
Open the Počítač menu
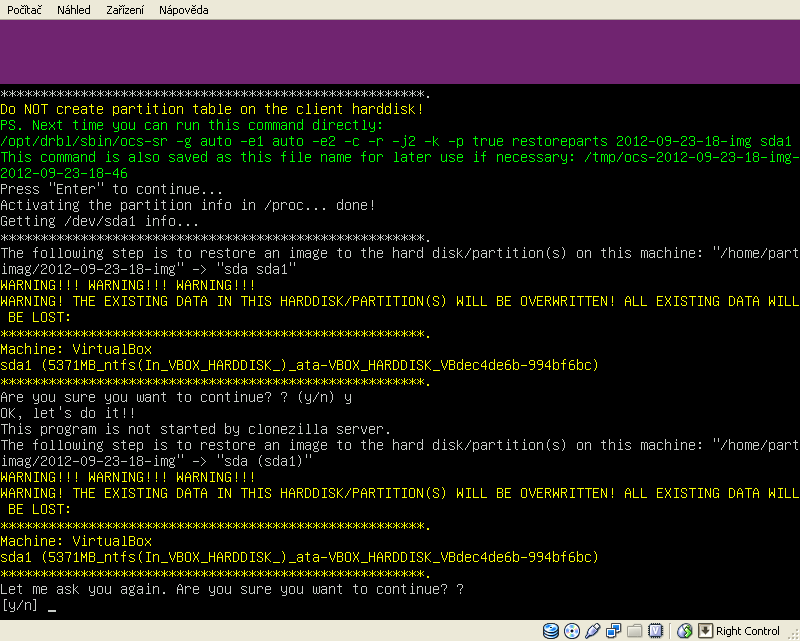[x=26, y=9]
